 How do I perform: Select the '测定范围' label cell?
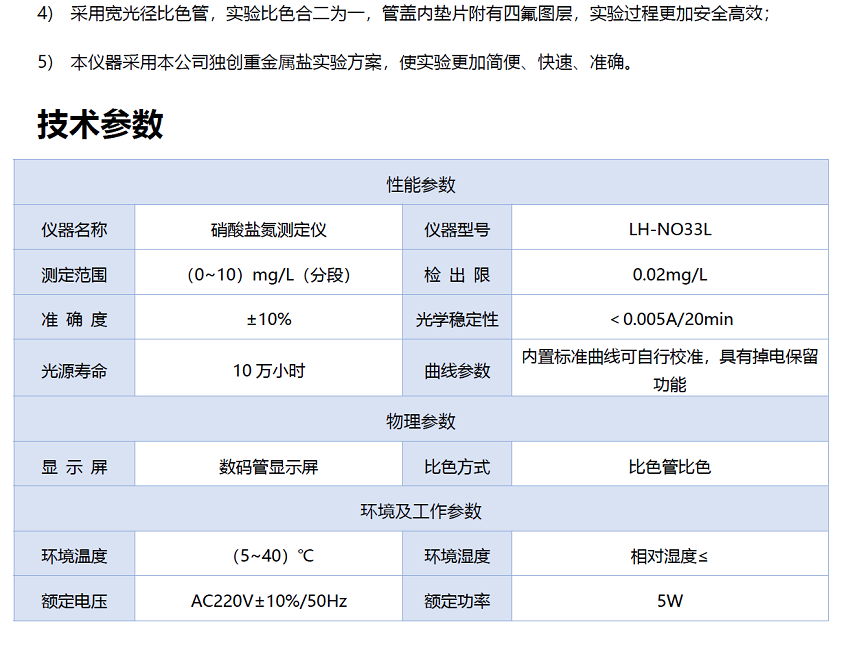click(x=74, y=272)
